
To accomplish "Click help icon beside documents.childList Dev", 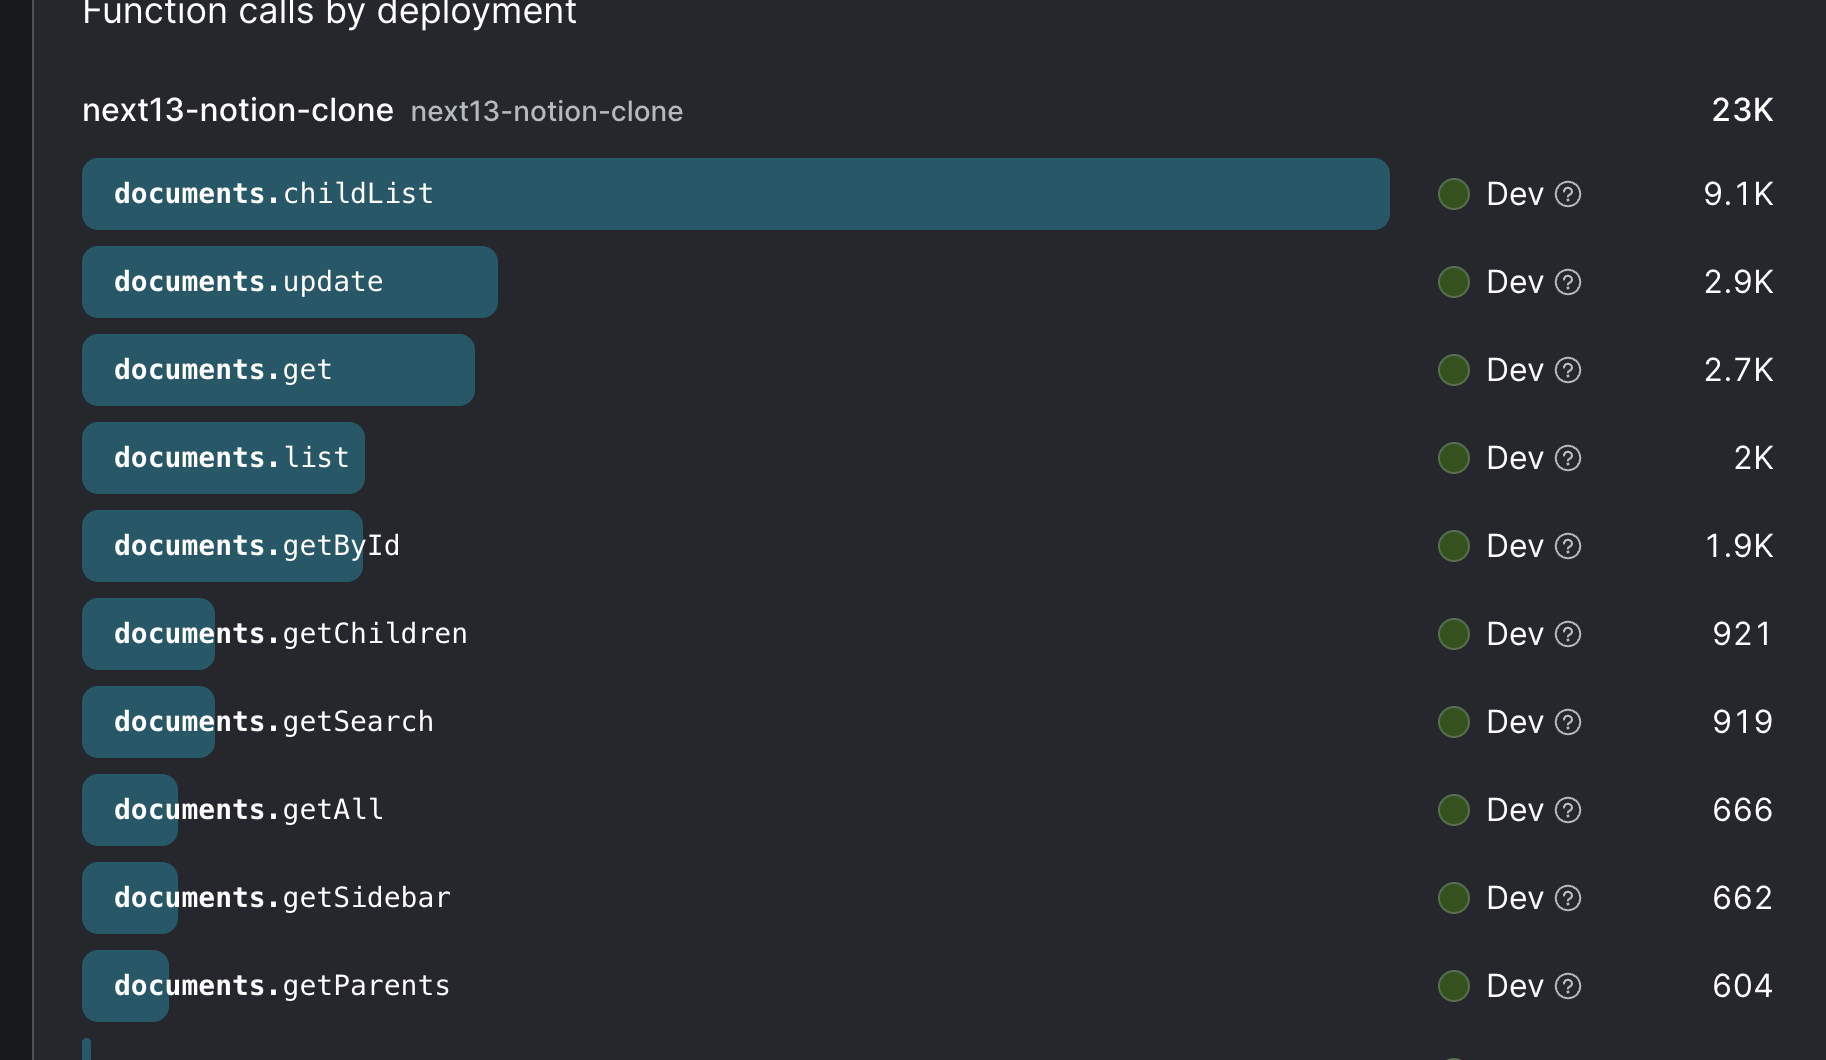I will click(1568, 194).
